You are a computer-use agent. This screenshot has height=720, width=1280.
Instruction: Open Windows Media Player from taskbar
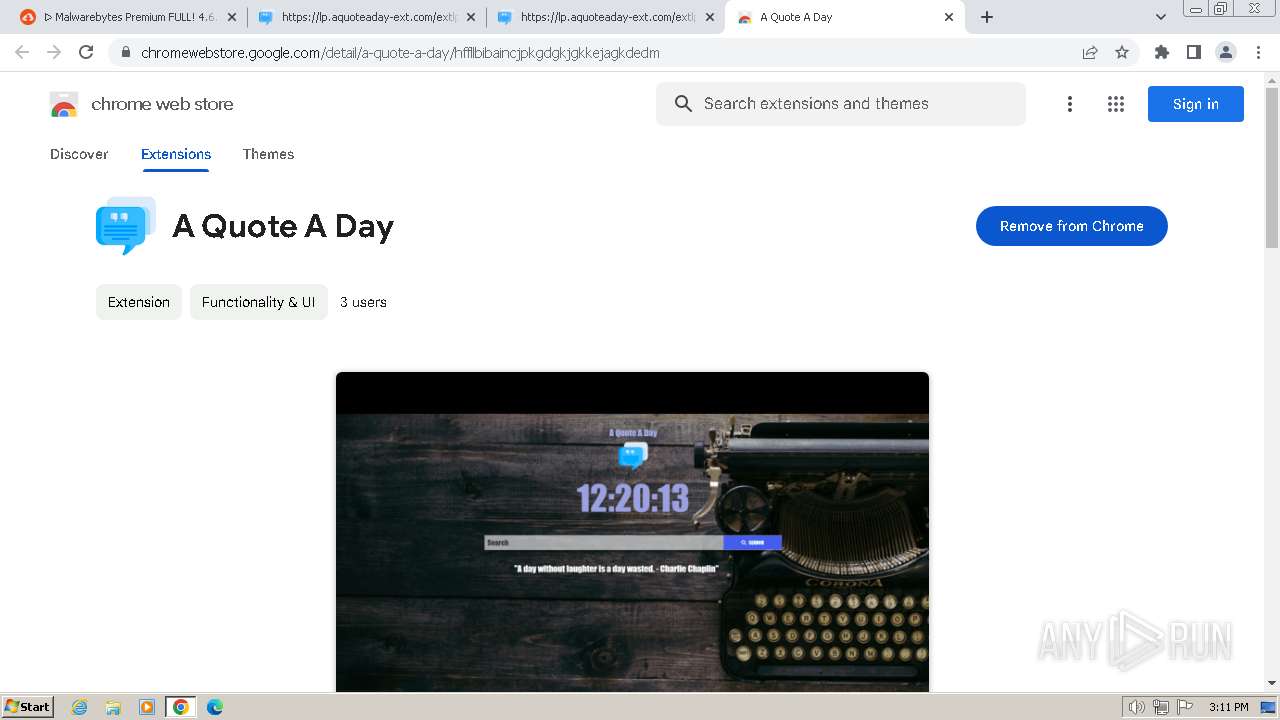coord(147,707)
